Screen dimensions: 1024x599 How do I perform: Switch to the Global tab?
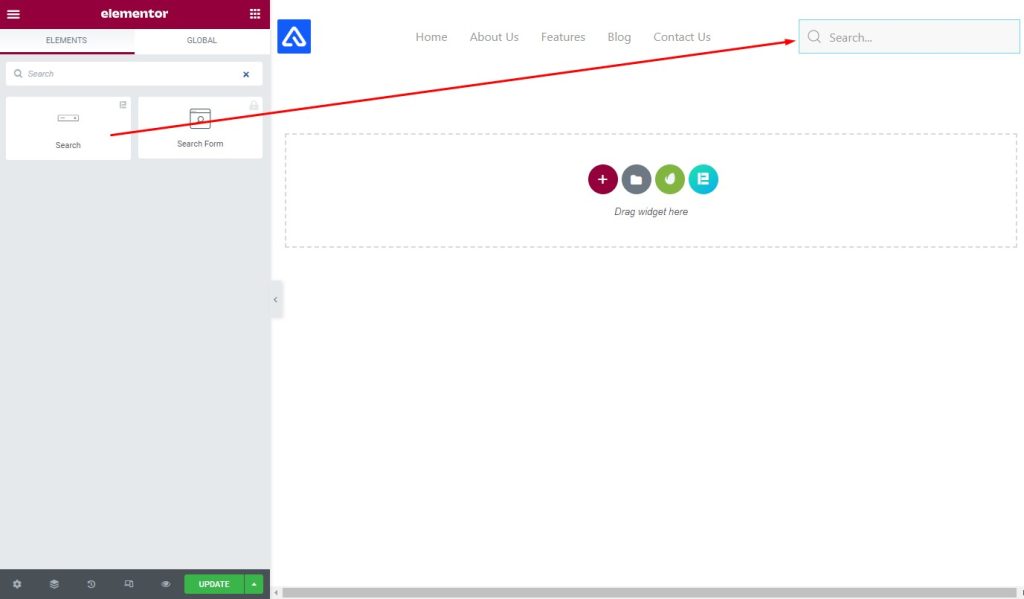tap(202, 40)
